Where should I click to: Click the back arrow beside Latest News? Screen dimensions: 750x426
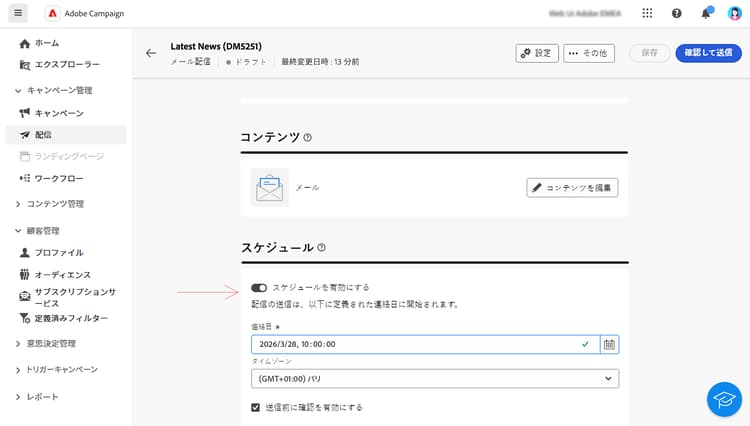pyautogui.click(x=151, y=53)
